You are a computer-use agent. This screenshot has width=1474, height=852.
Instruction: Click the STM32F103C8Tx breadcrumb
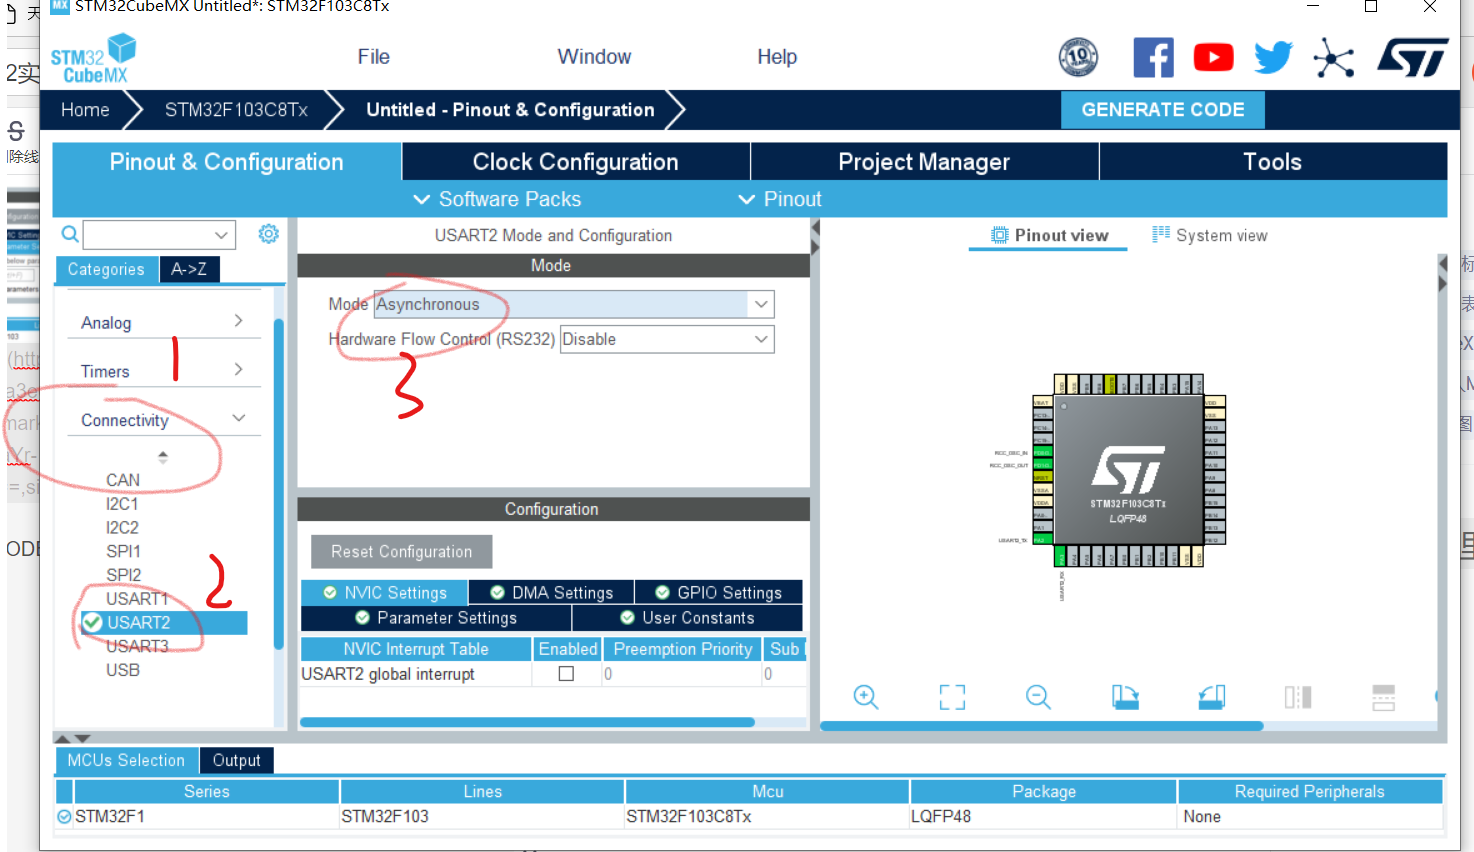tap(236, 110)
